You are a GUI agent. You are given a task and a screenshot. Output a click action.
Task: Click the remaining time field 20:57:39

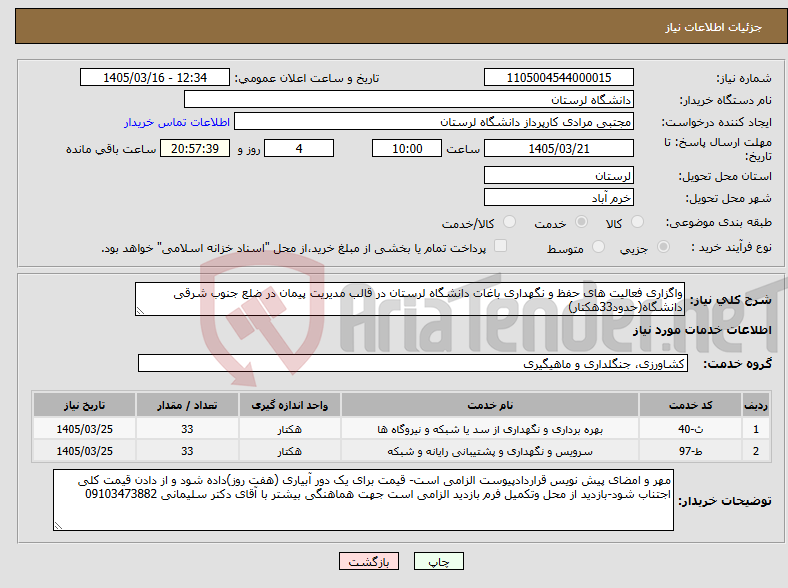click(x=195, y=148)
